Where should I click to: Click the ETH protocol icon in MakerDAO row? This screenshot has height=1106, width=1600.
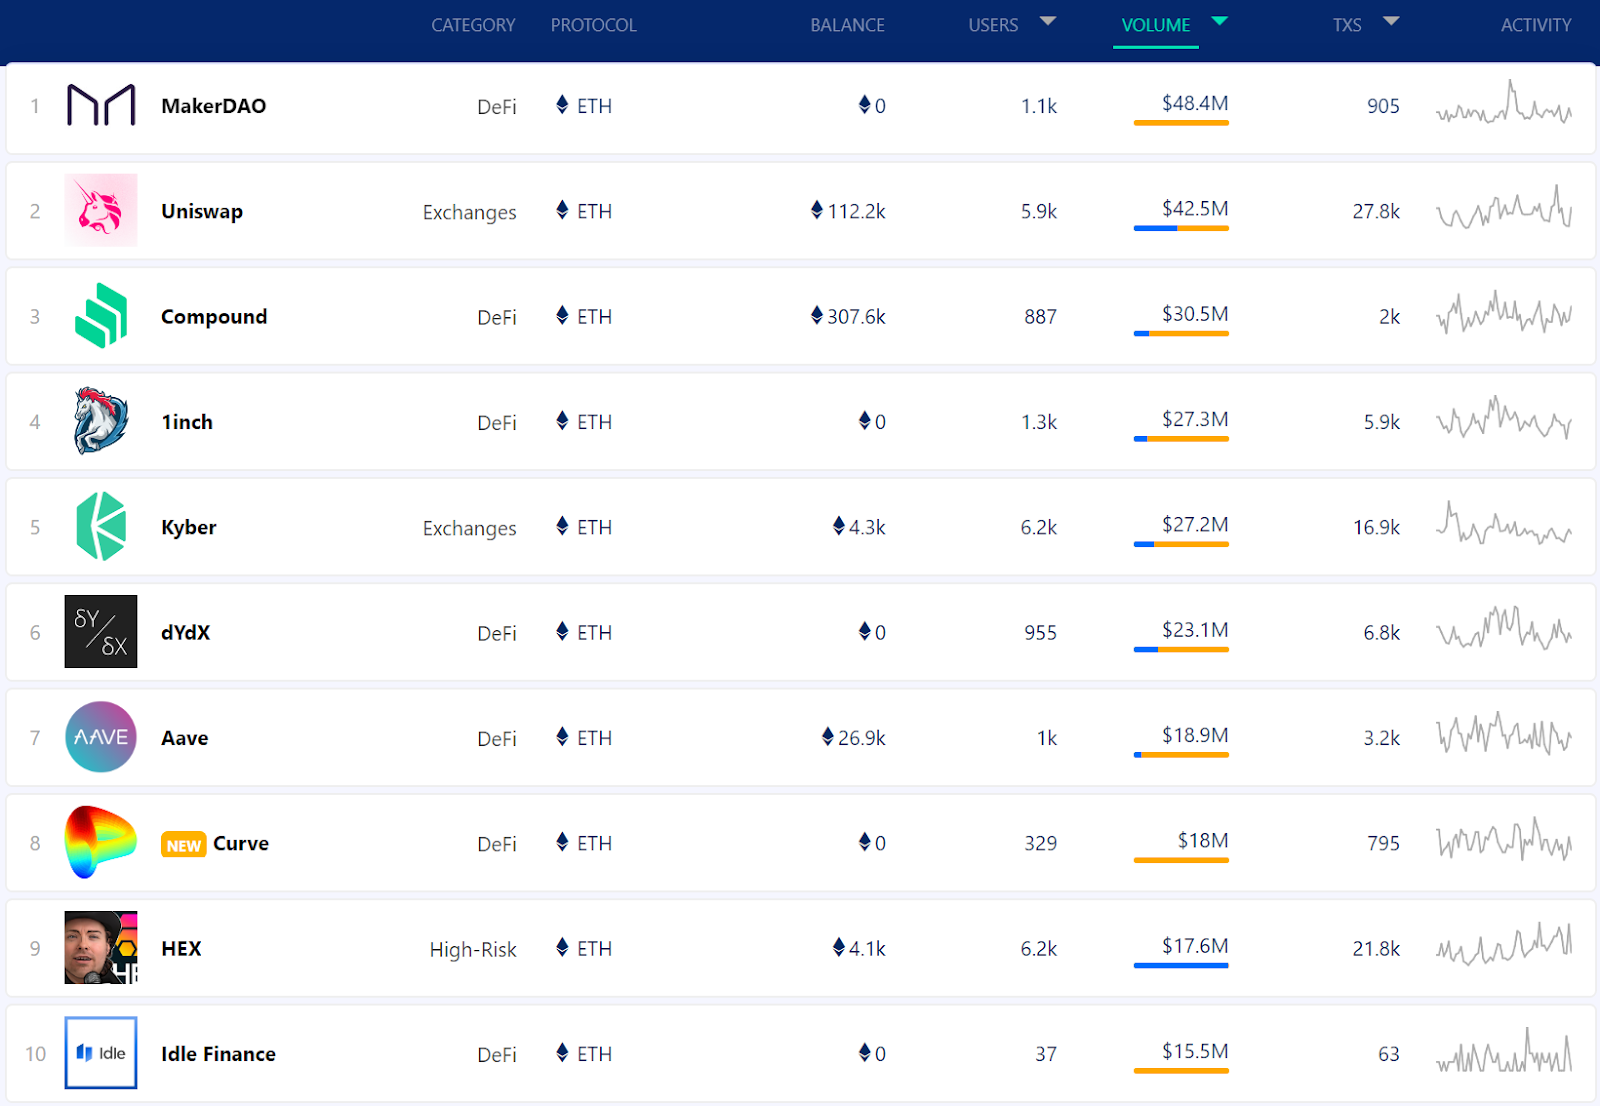pyautogui.click(x=562, y=105)
